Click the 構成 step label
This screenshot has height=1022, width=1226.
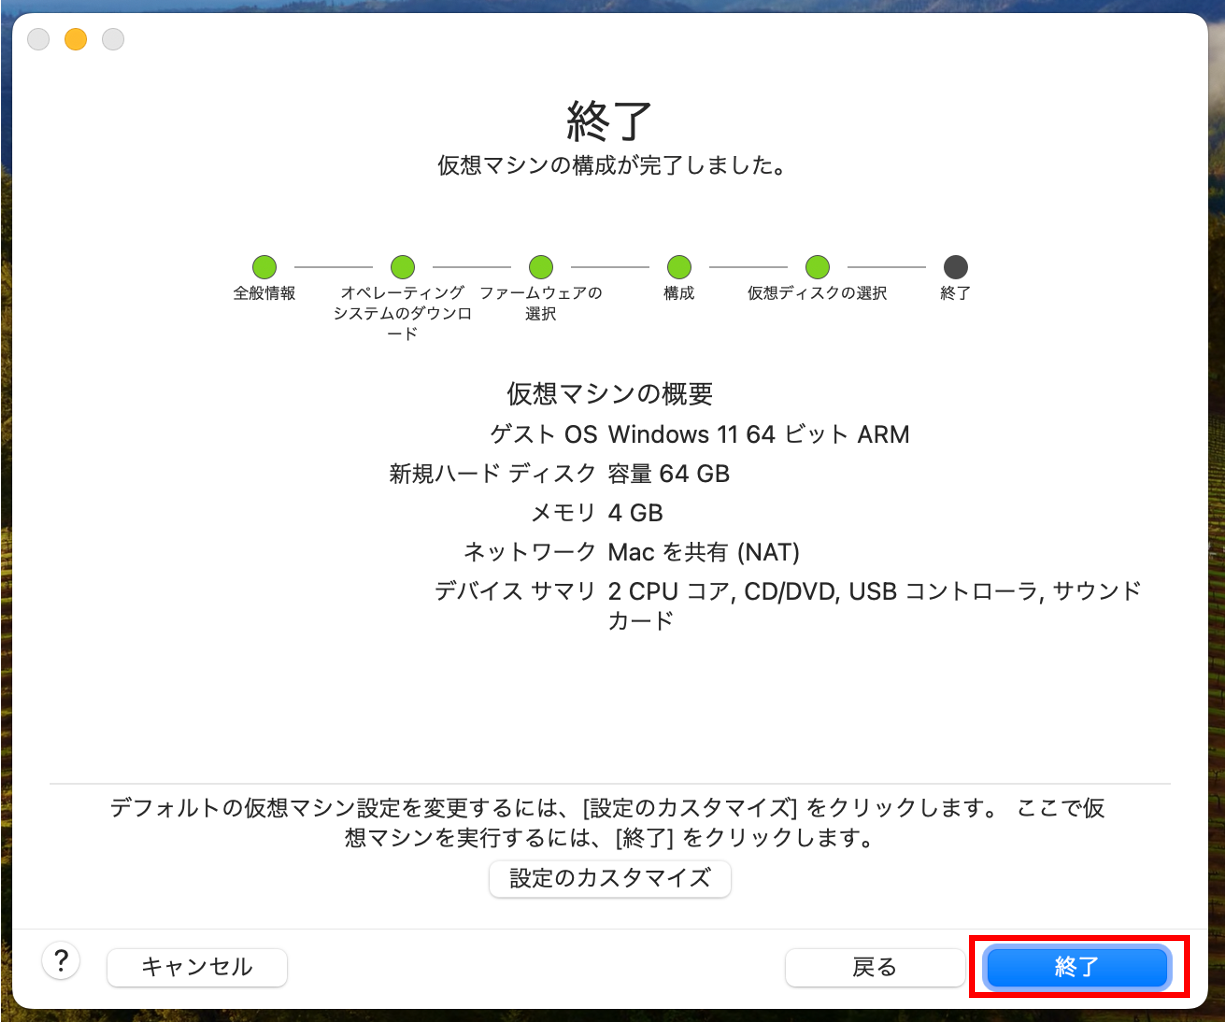click(679, 293)
